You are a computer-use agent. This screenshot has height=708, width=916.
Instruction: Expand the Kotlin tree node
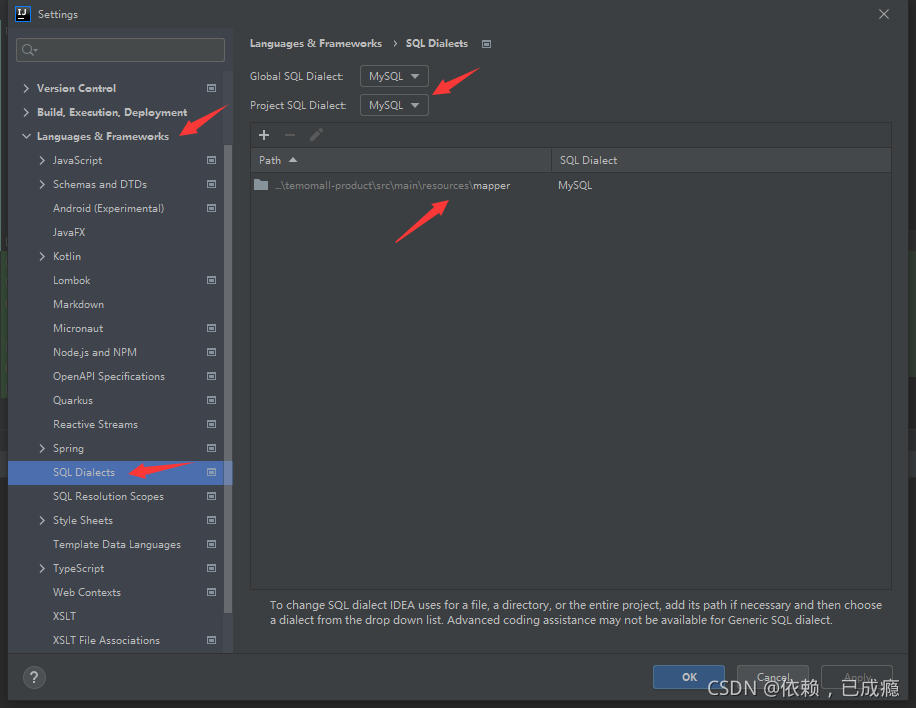[x=41, y=256]
